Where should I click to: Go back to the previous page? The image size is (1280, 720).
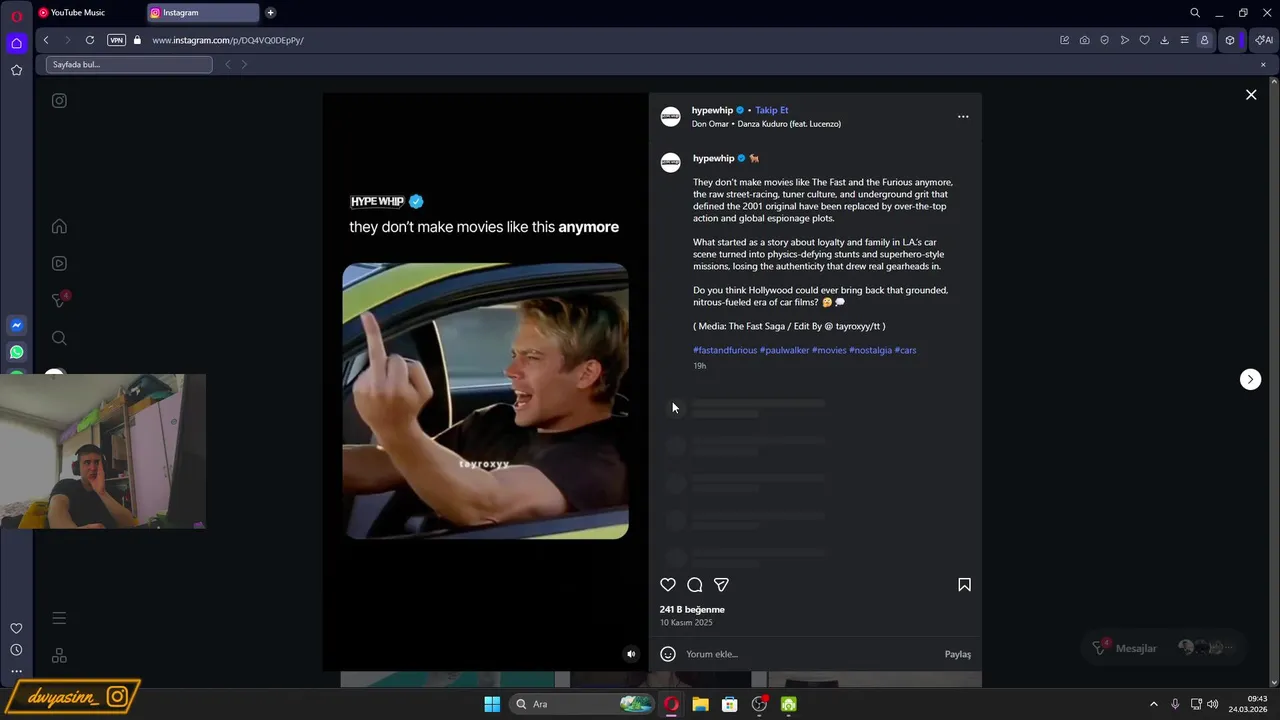coord(46,40)
